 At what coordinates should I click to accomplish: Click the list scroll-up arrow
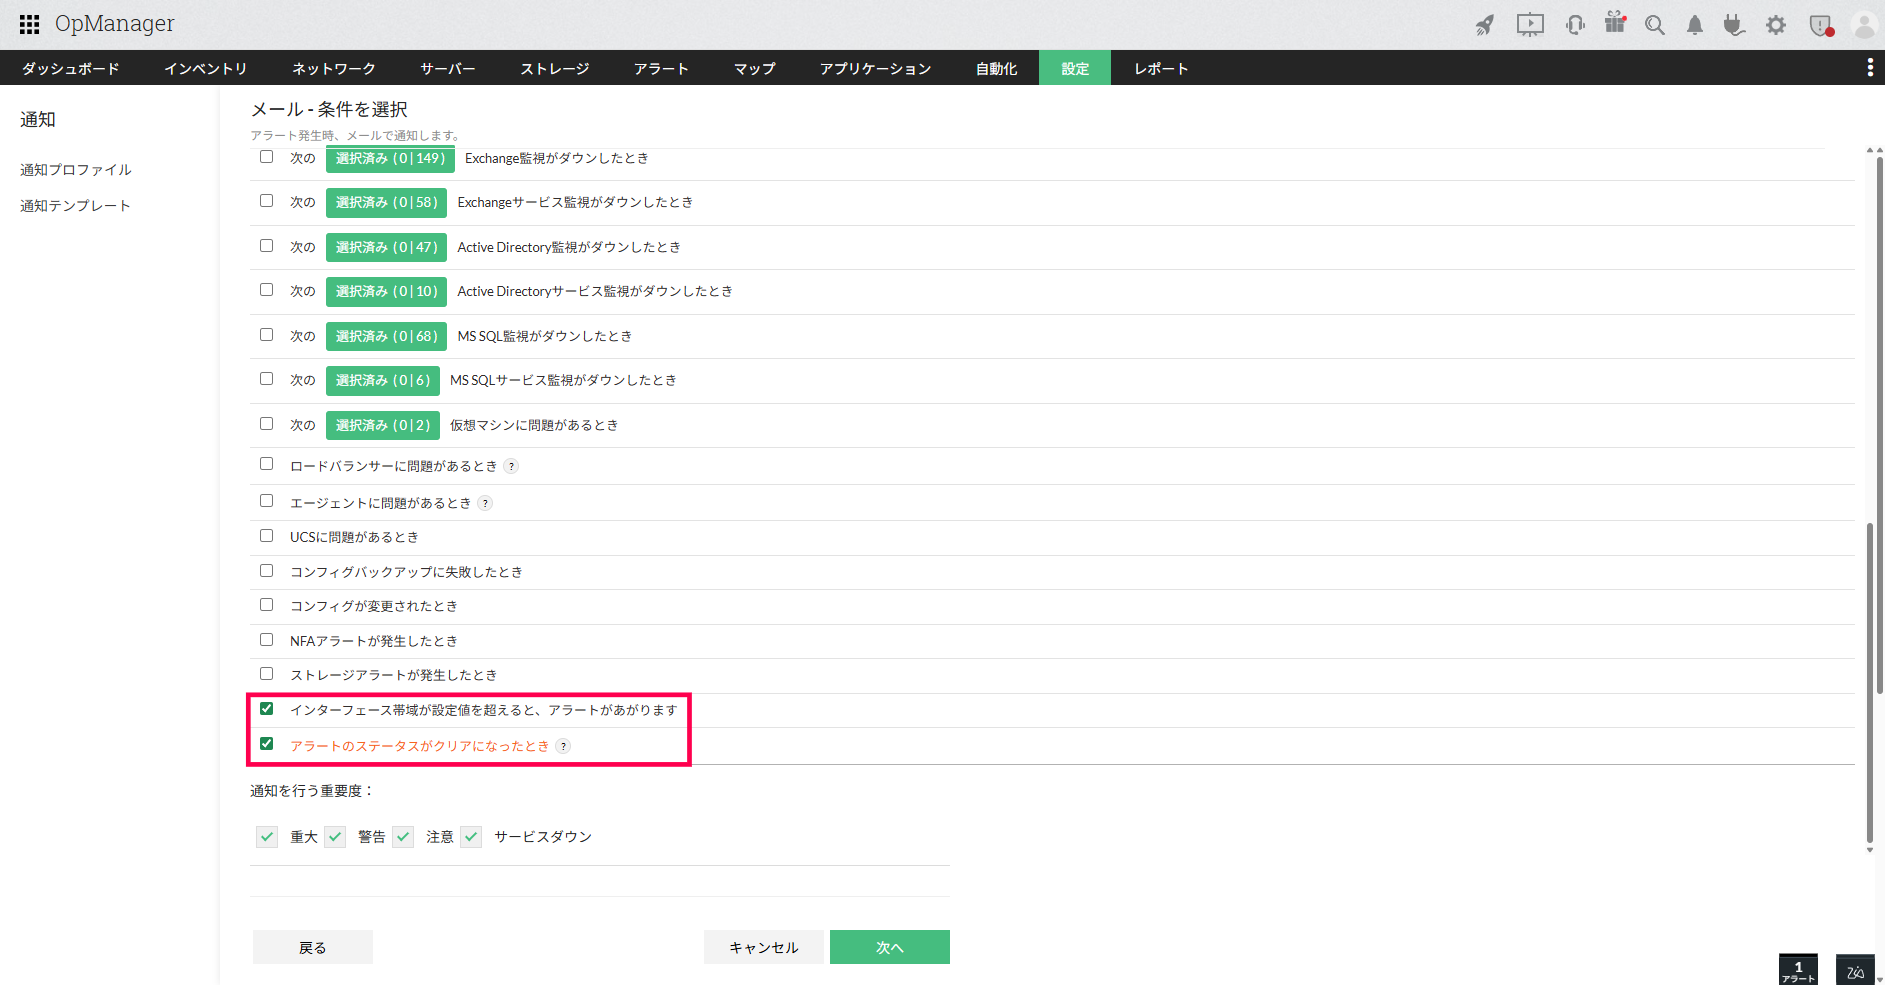point(1870,150)
